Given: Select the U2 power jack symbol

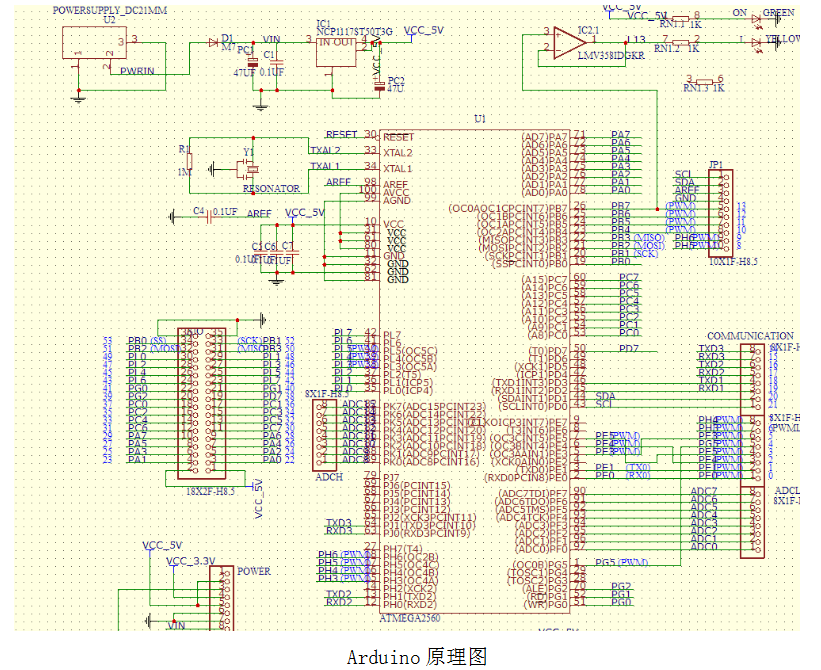Looking at the screenshot, I should coord(94,43).
